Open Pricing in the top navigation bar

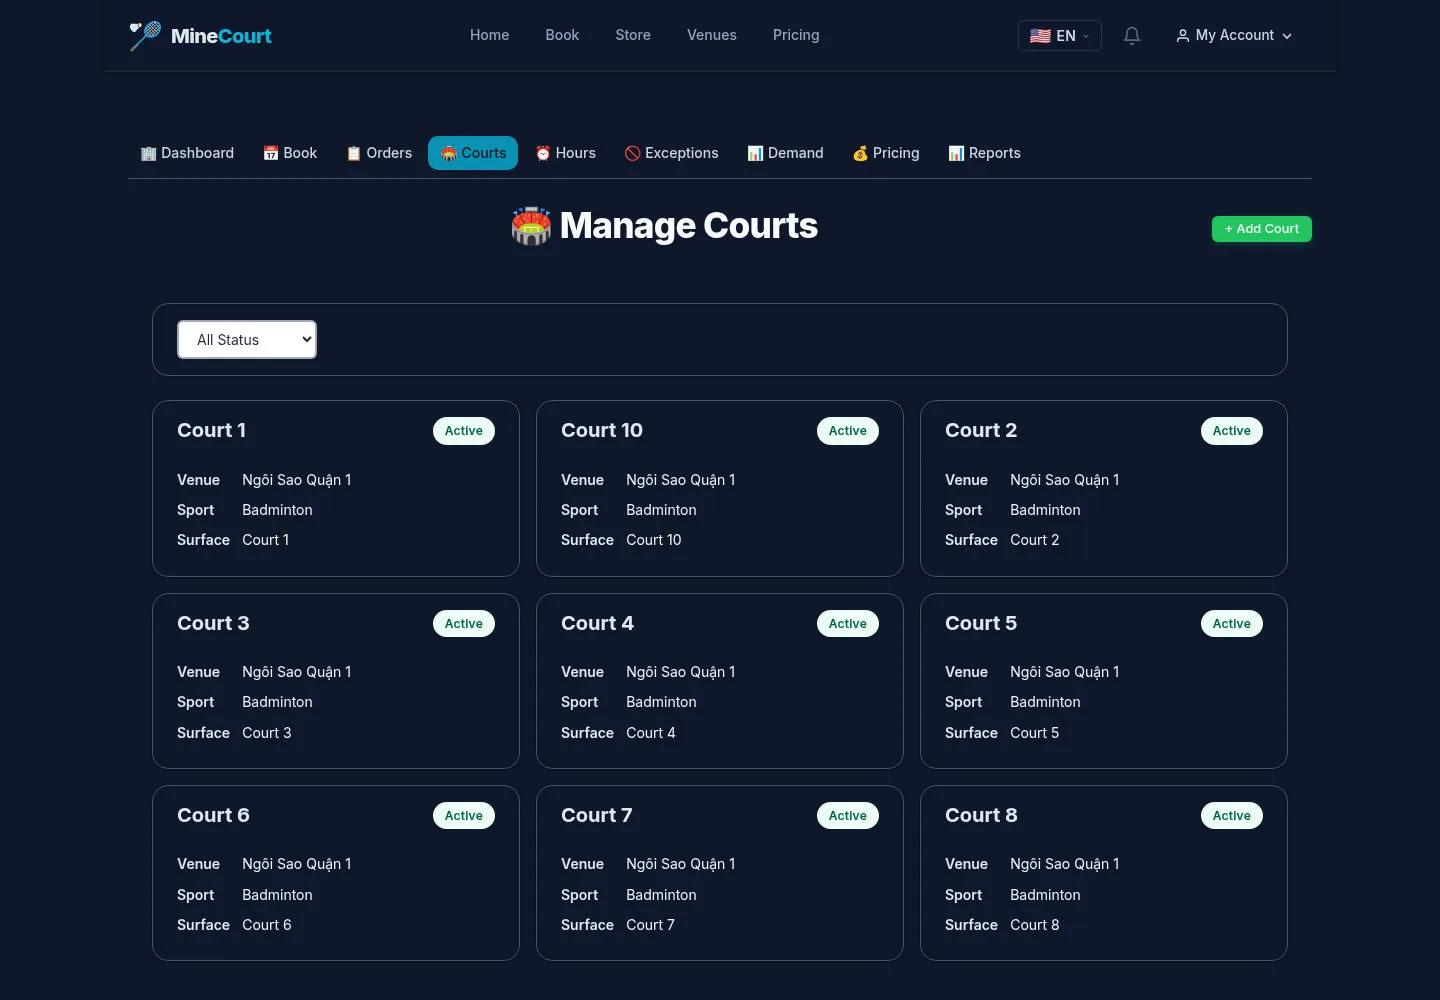[x=796, y=35]
